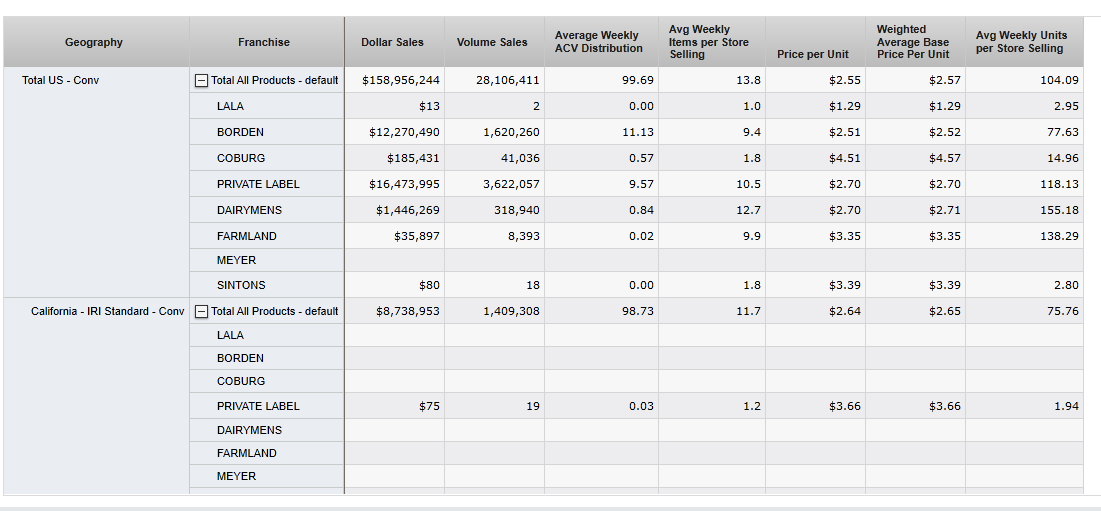Click the SINTONS franchise row label
Viewport: 1101px width, 511px height.
point(241,285)
